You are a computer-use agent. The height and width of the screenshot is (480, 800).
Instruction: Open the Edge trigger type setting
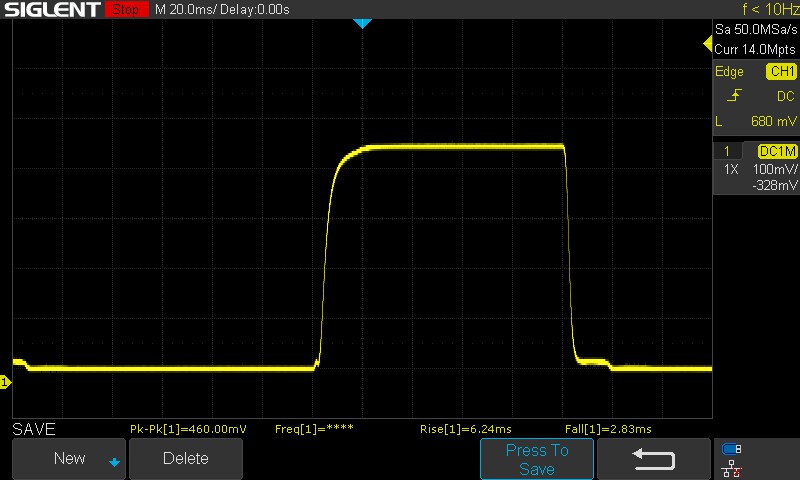[x=730, y=72]
